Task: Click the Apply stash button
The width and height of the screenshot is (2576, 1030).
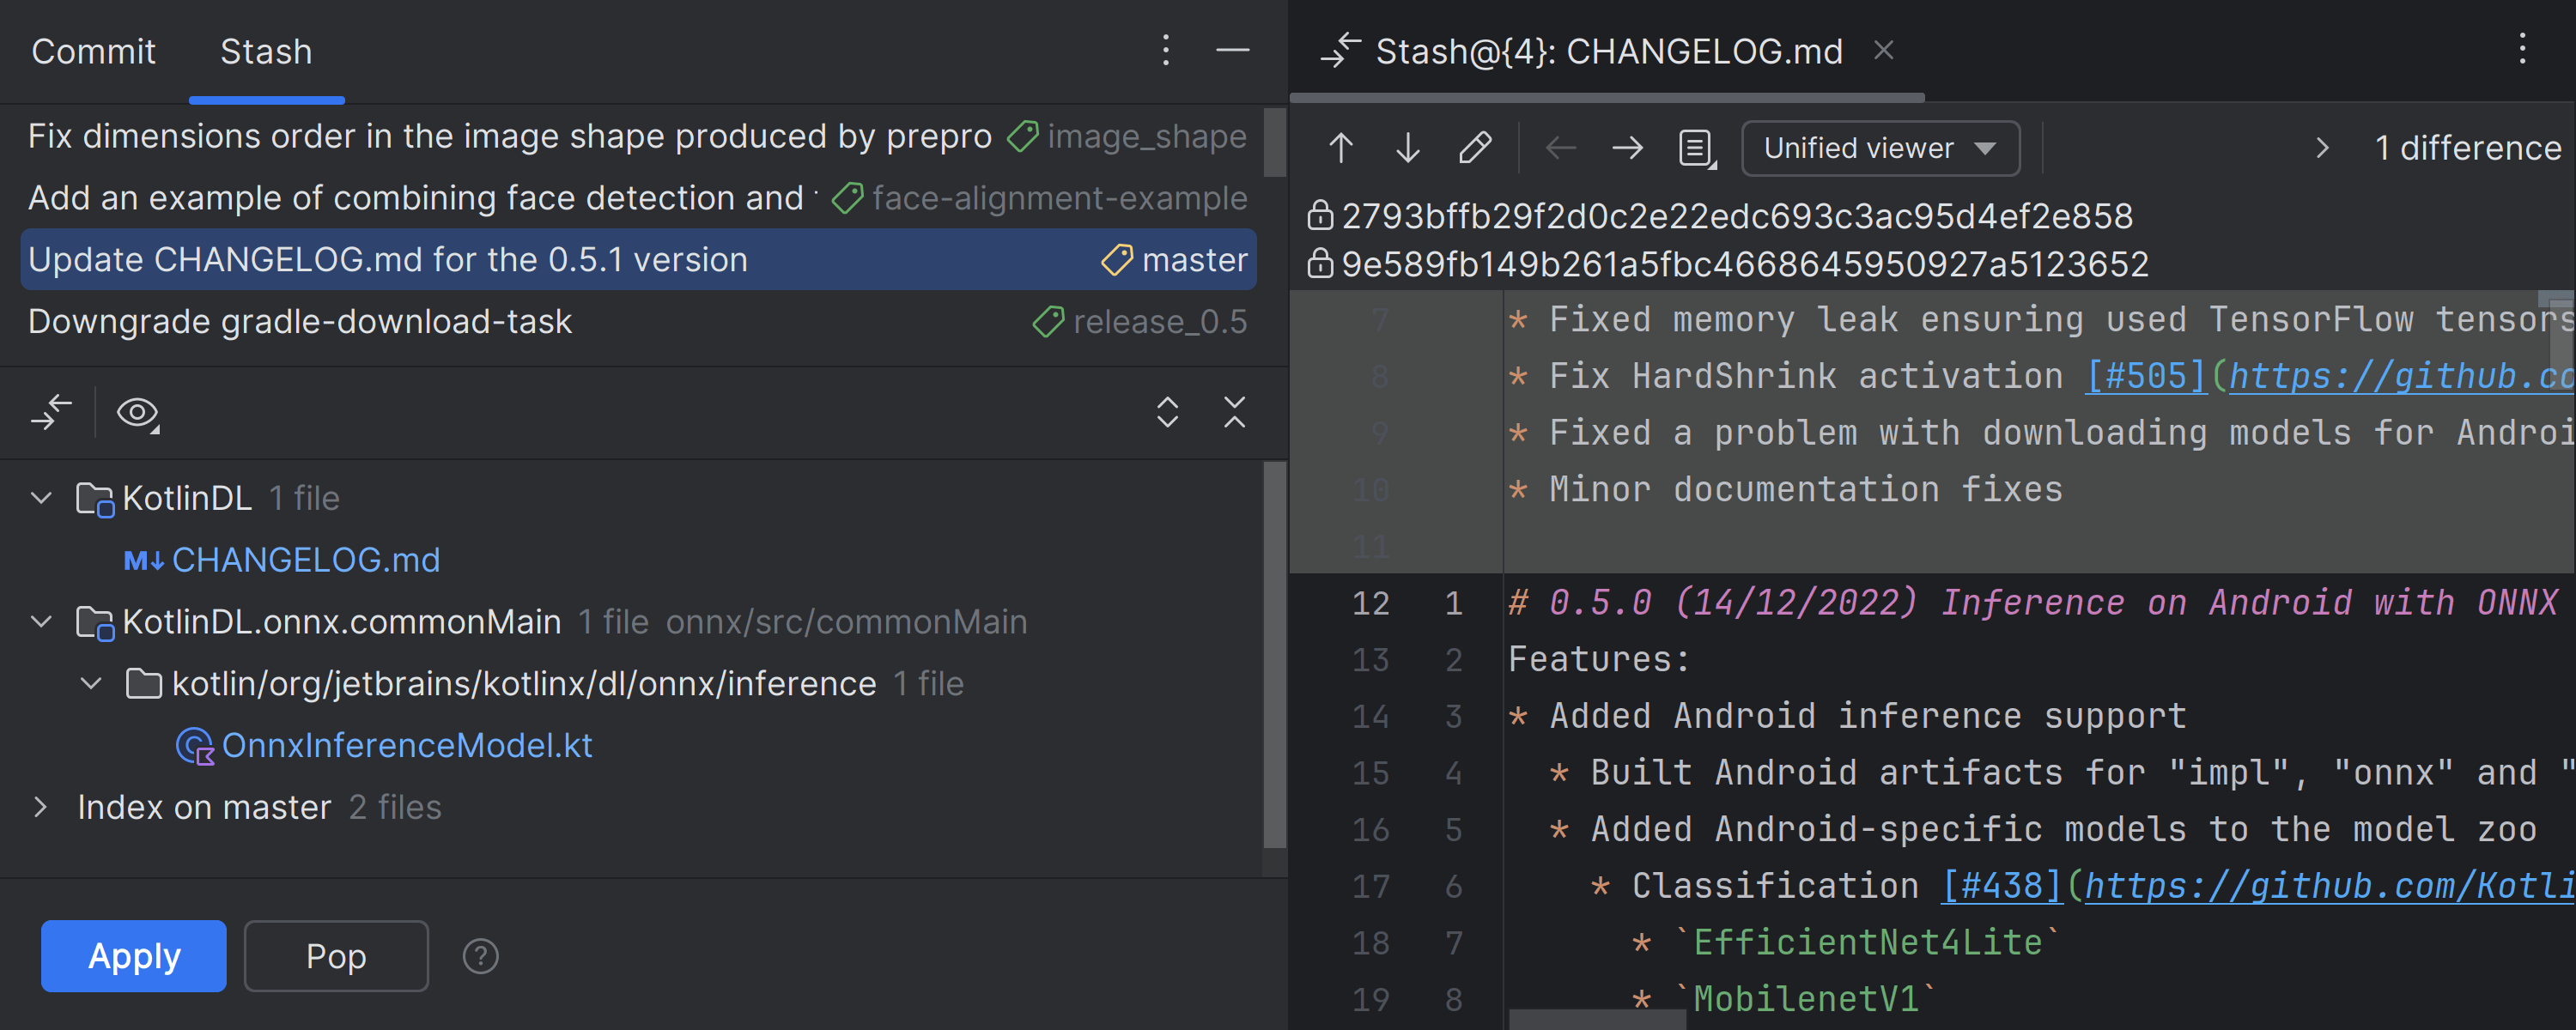Action: (x=135, y=954)
